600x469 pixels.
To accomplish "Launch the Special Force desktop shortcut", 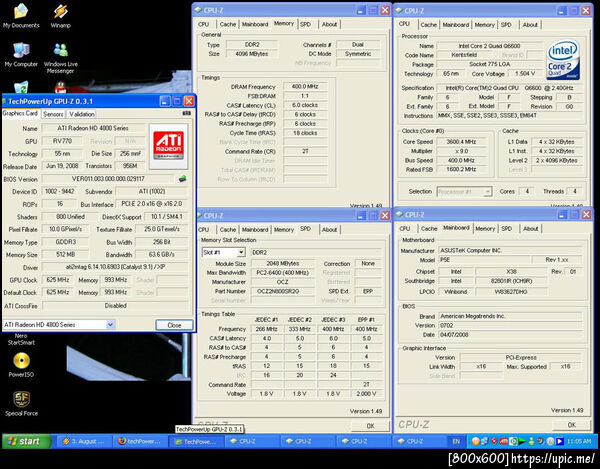I will coord(21,403).
